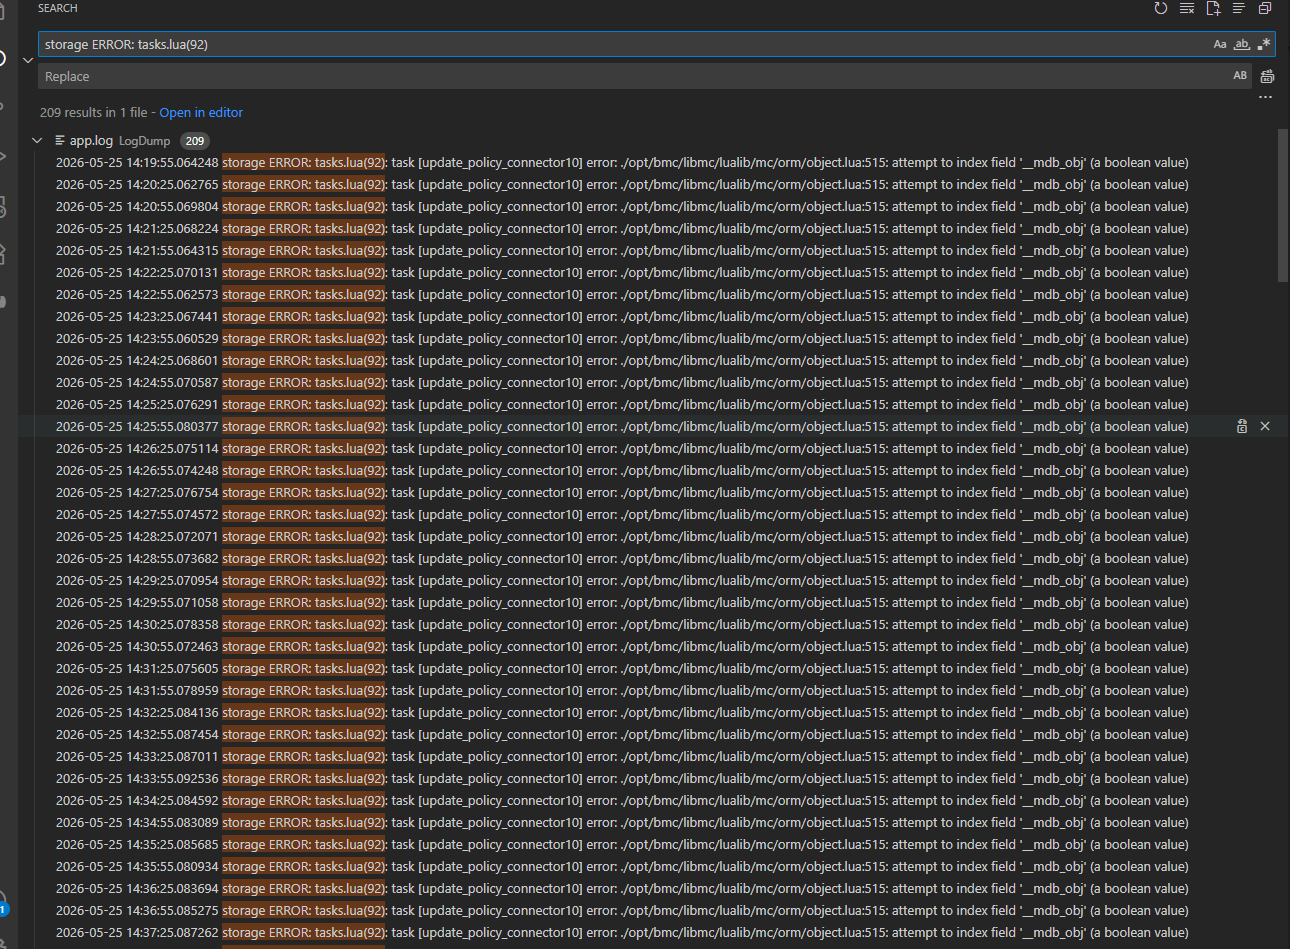The width and height of the screenshot is (1290, 949).
Task: Open the result at 14:23:55.060529
Action: click(x=622, y=338)
